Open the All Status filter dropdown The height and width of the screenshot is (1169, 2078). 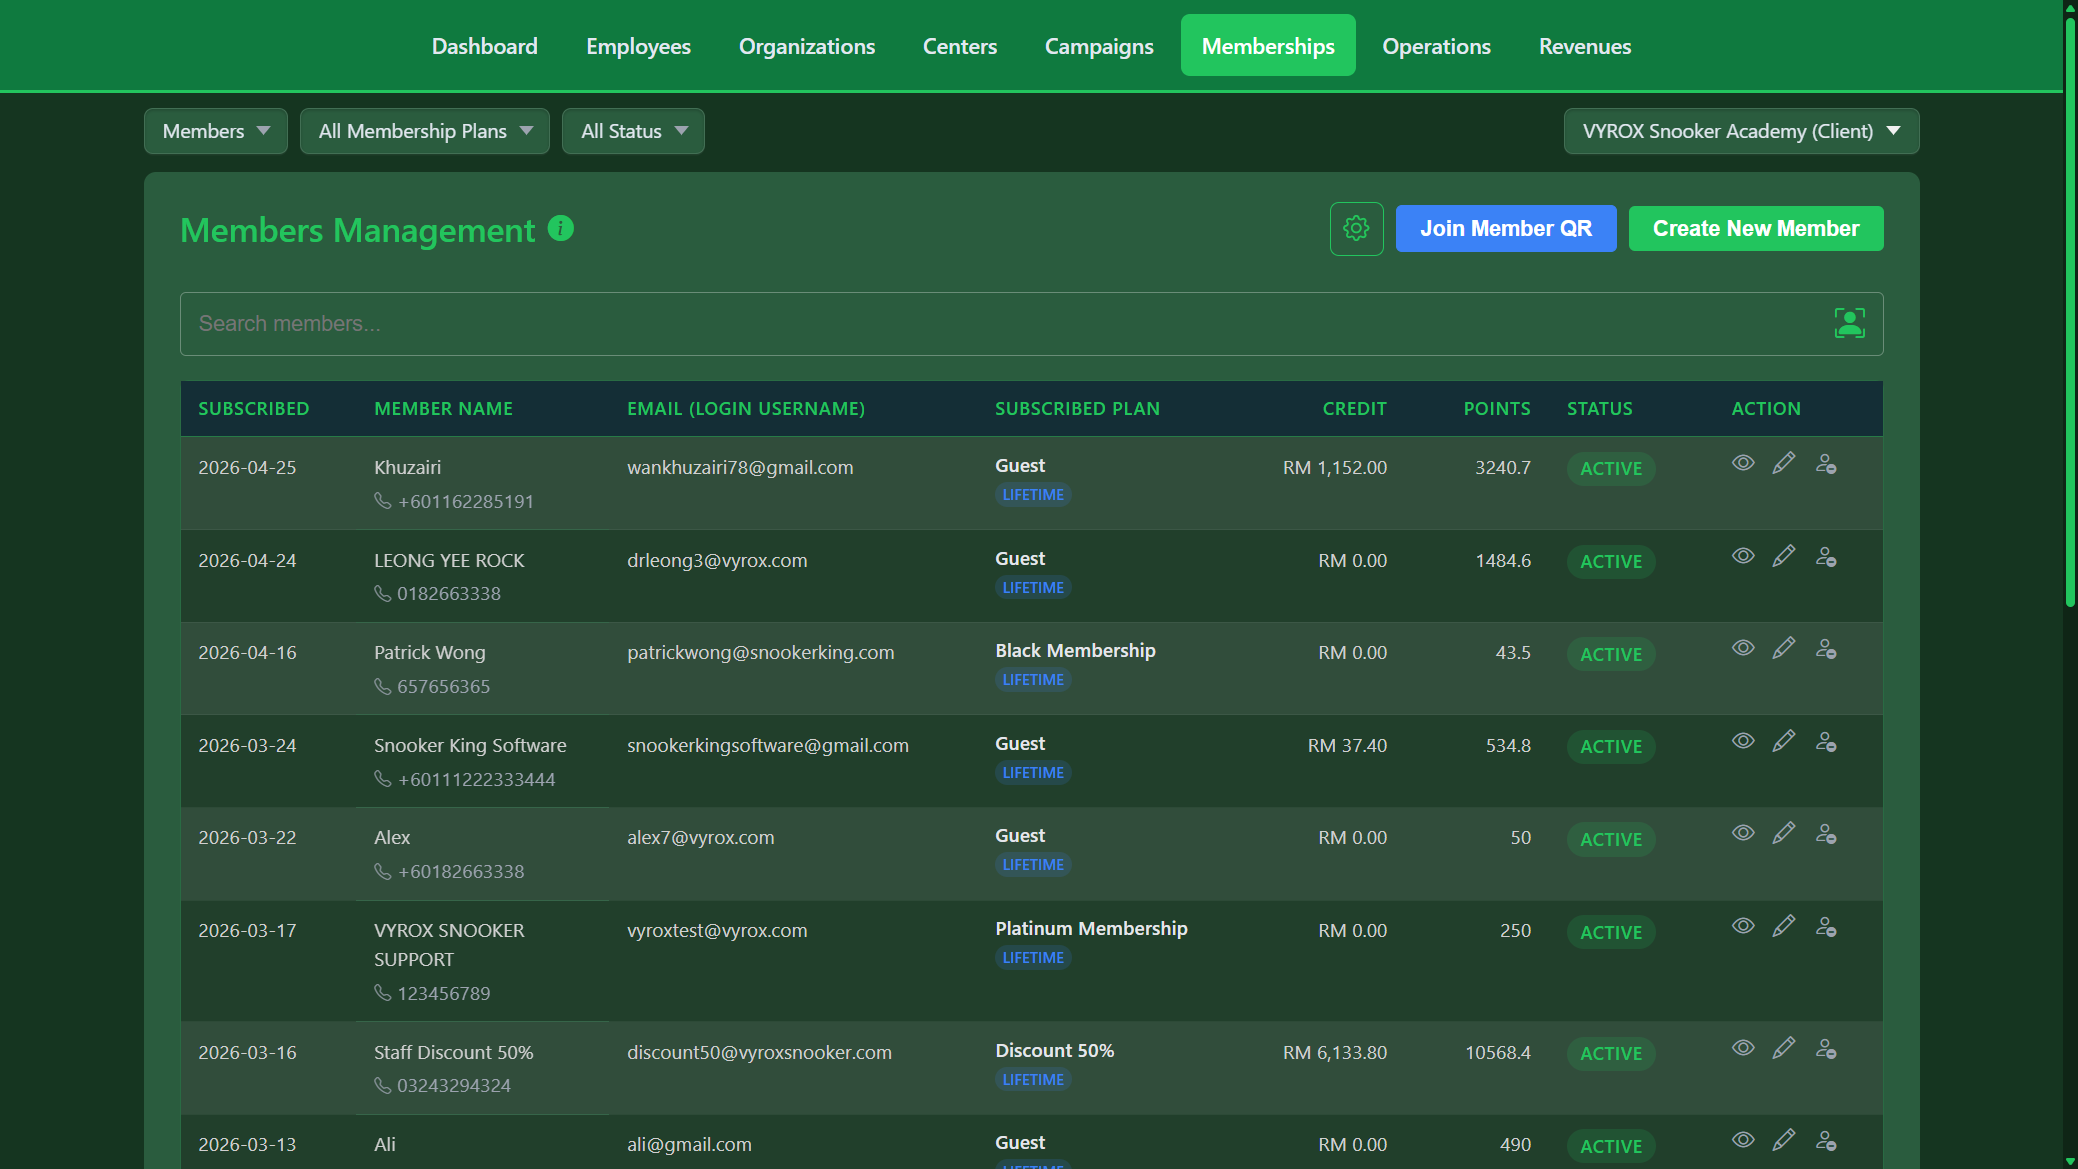[x=633, y=131]
